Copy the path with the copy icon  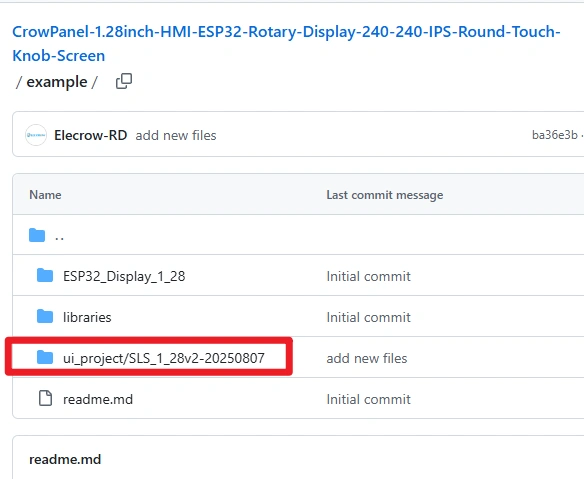tap(124, 81)
